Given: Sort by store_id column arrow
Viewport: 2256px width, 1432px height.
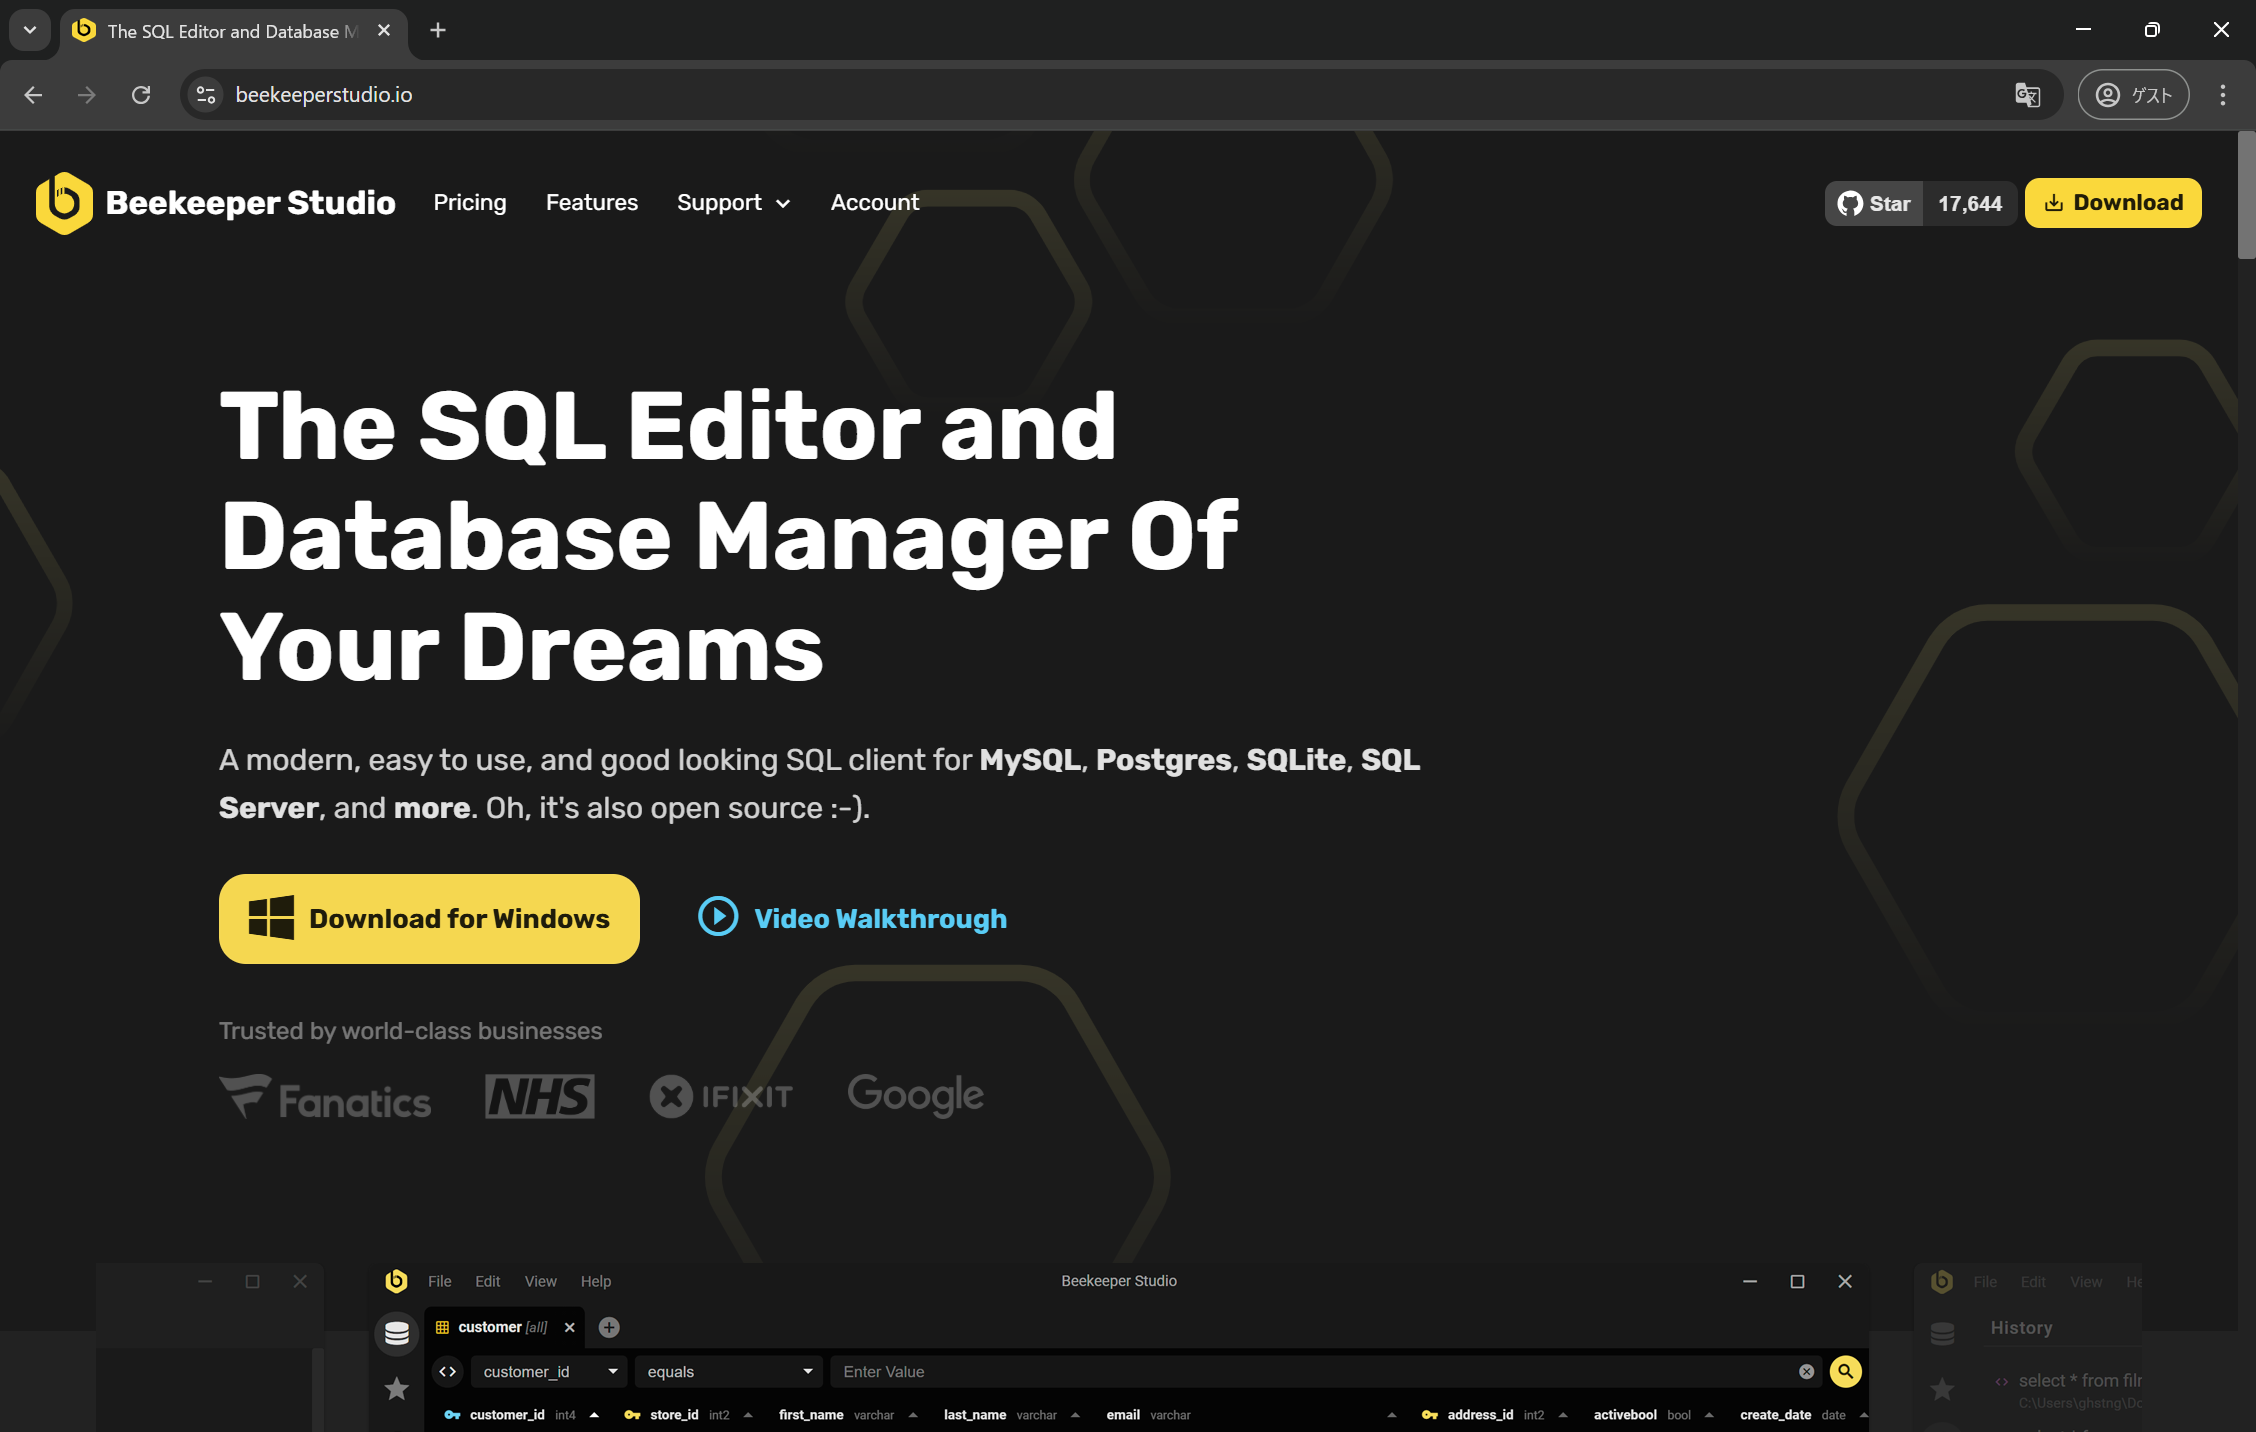Looking at the screenshot, I should tap(748, 1415).
